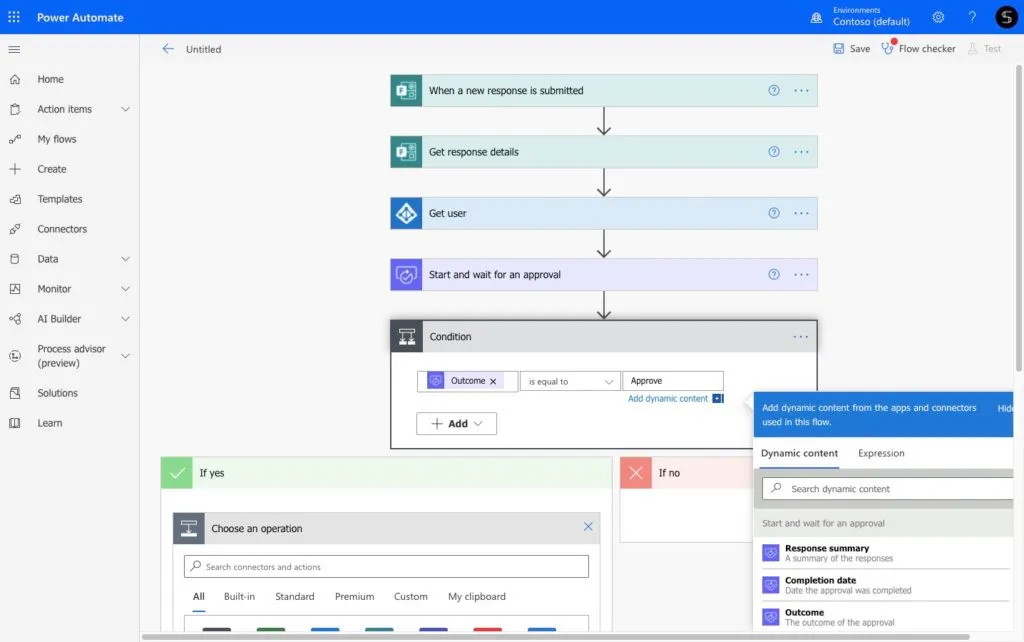The height and width of the screenshot is (642, 1024).
Task: Open help for Get response details
Action: 774,152
